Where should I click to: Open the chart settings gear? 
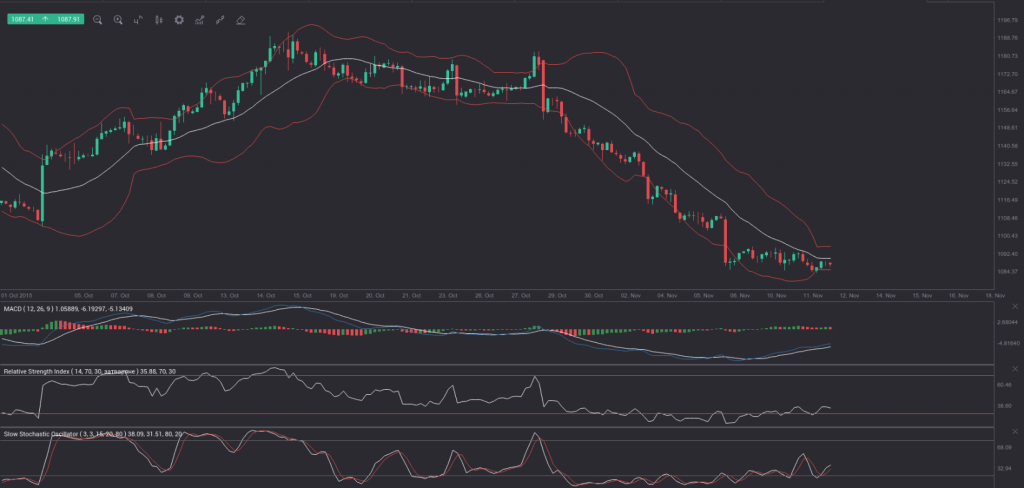(179, 19)
